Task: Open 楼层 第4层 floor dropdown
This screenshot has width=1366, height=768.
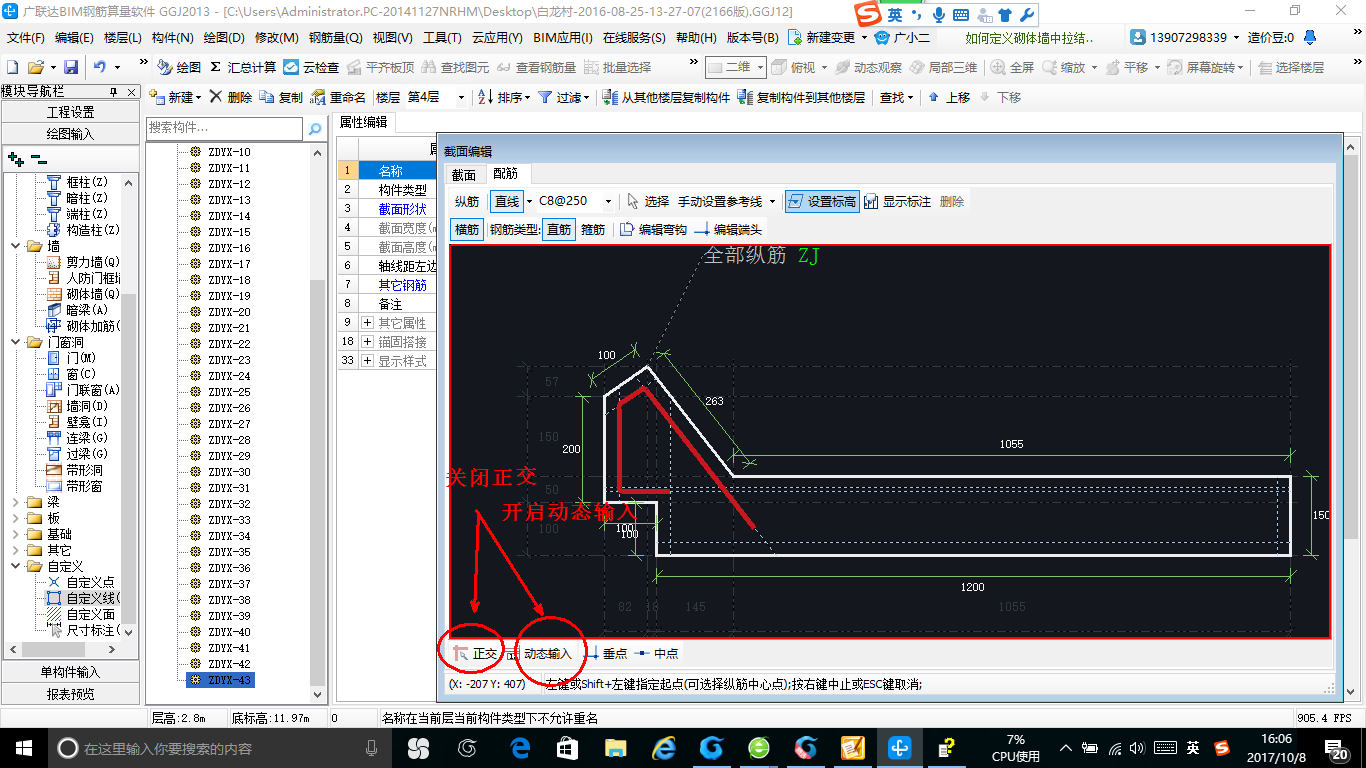Action: pos(460,97)
